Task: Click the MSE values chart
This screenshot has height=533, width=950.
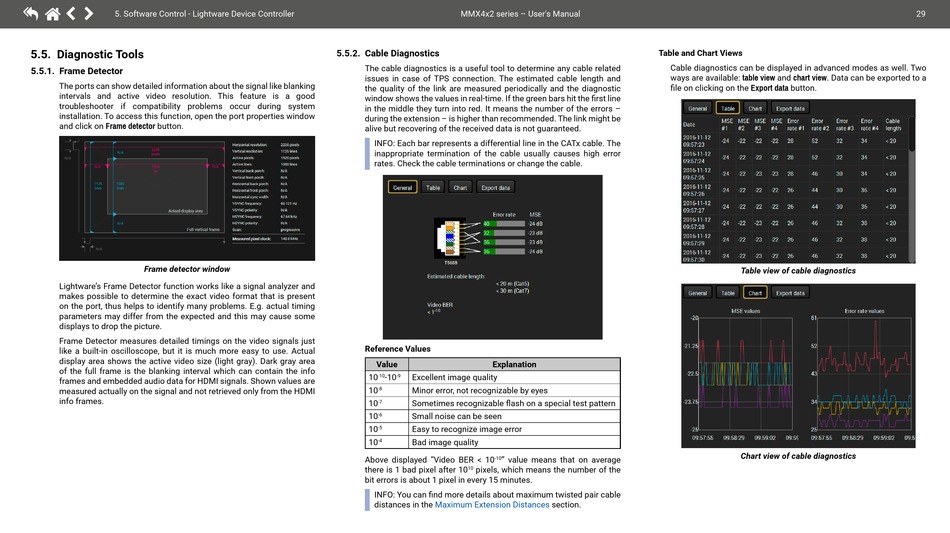Action: click(745, 372)
